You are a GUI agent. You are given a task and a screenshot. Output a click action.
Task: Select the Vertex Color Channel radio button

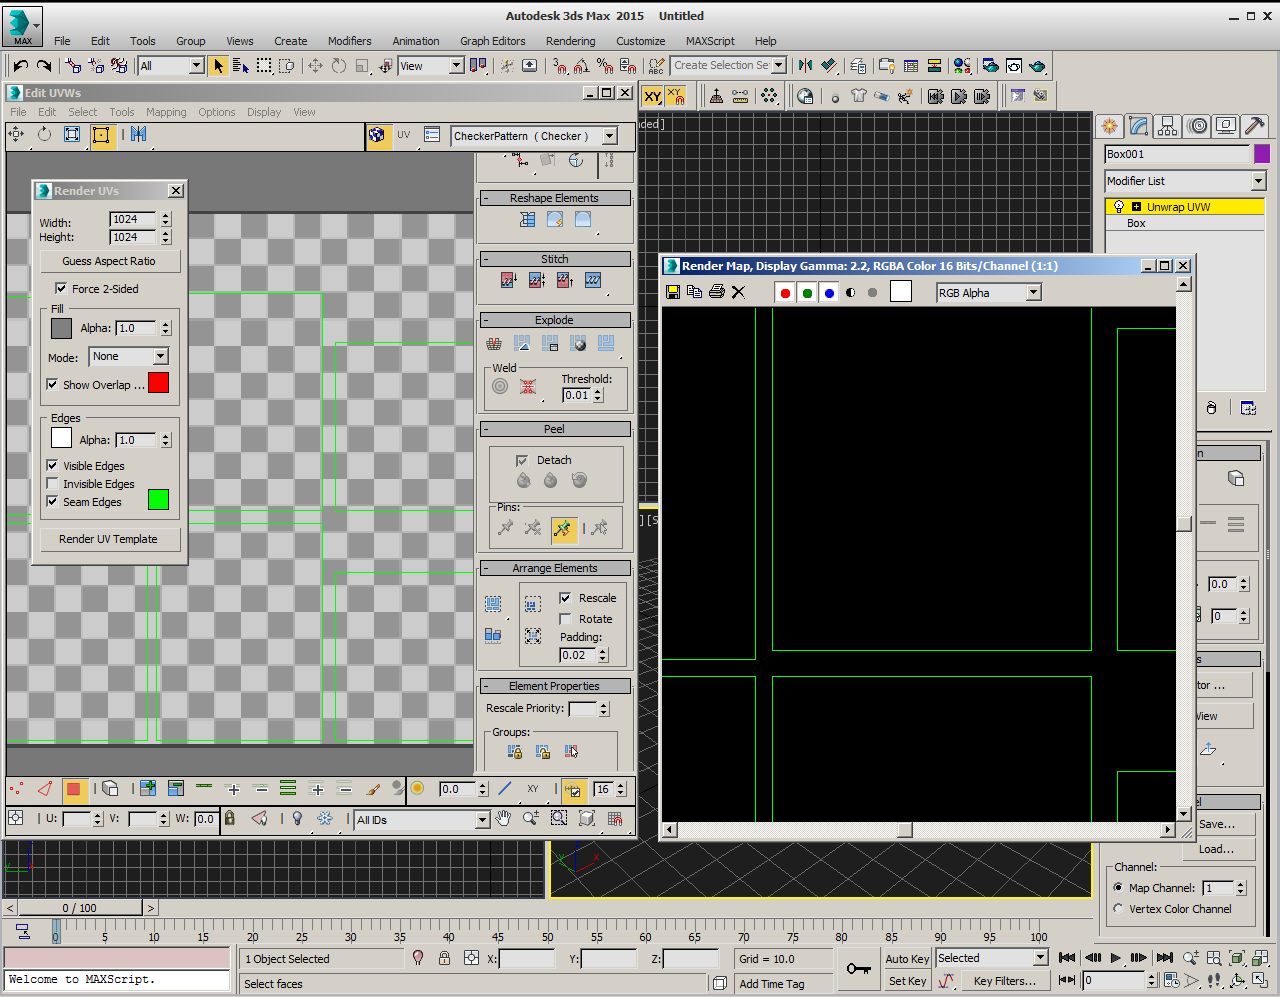click(x=1118, y=909)
